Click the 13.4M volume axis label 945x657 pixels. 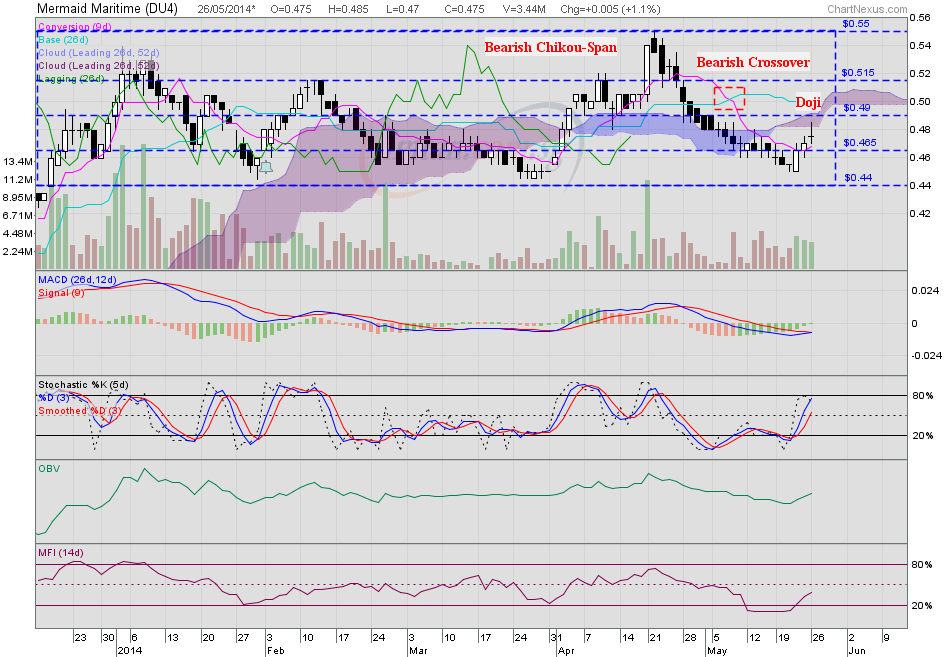(x=17, y=162)
